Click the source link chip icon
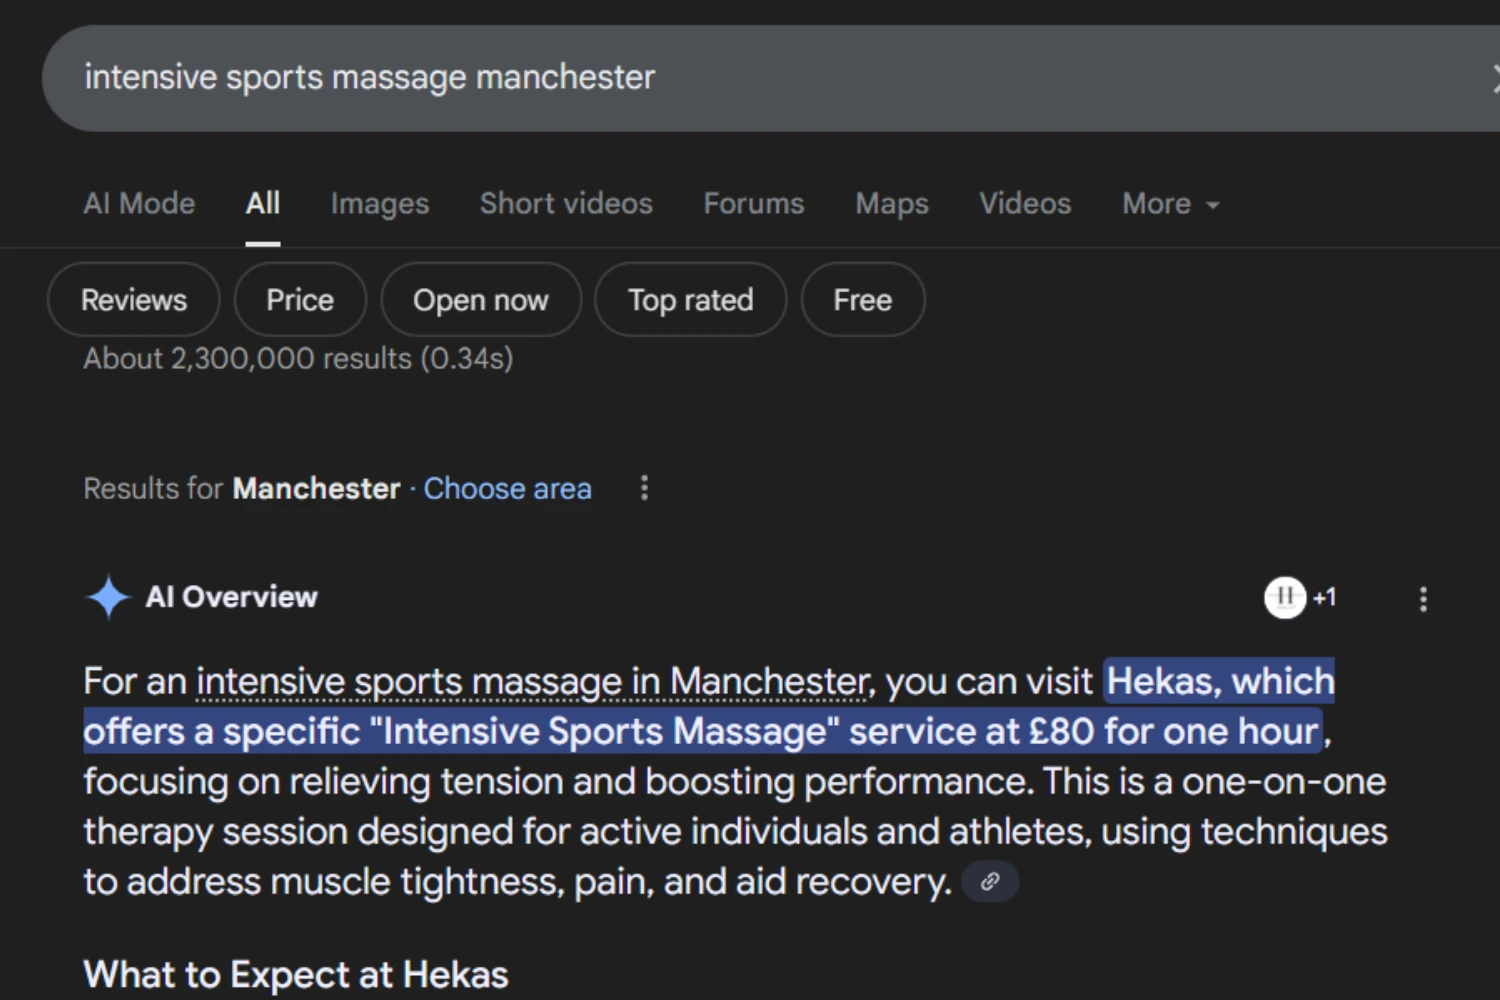This screenshot has height=1000, width=1500. pyautogui.click(x=990, y=882)
